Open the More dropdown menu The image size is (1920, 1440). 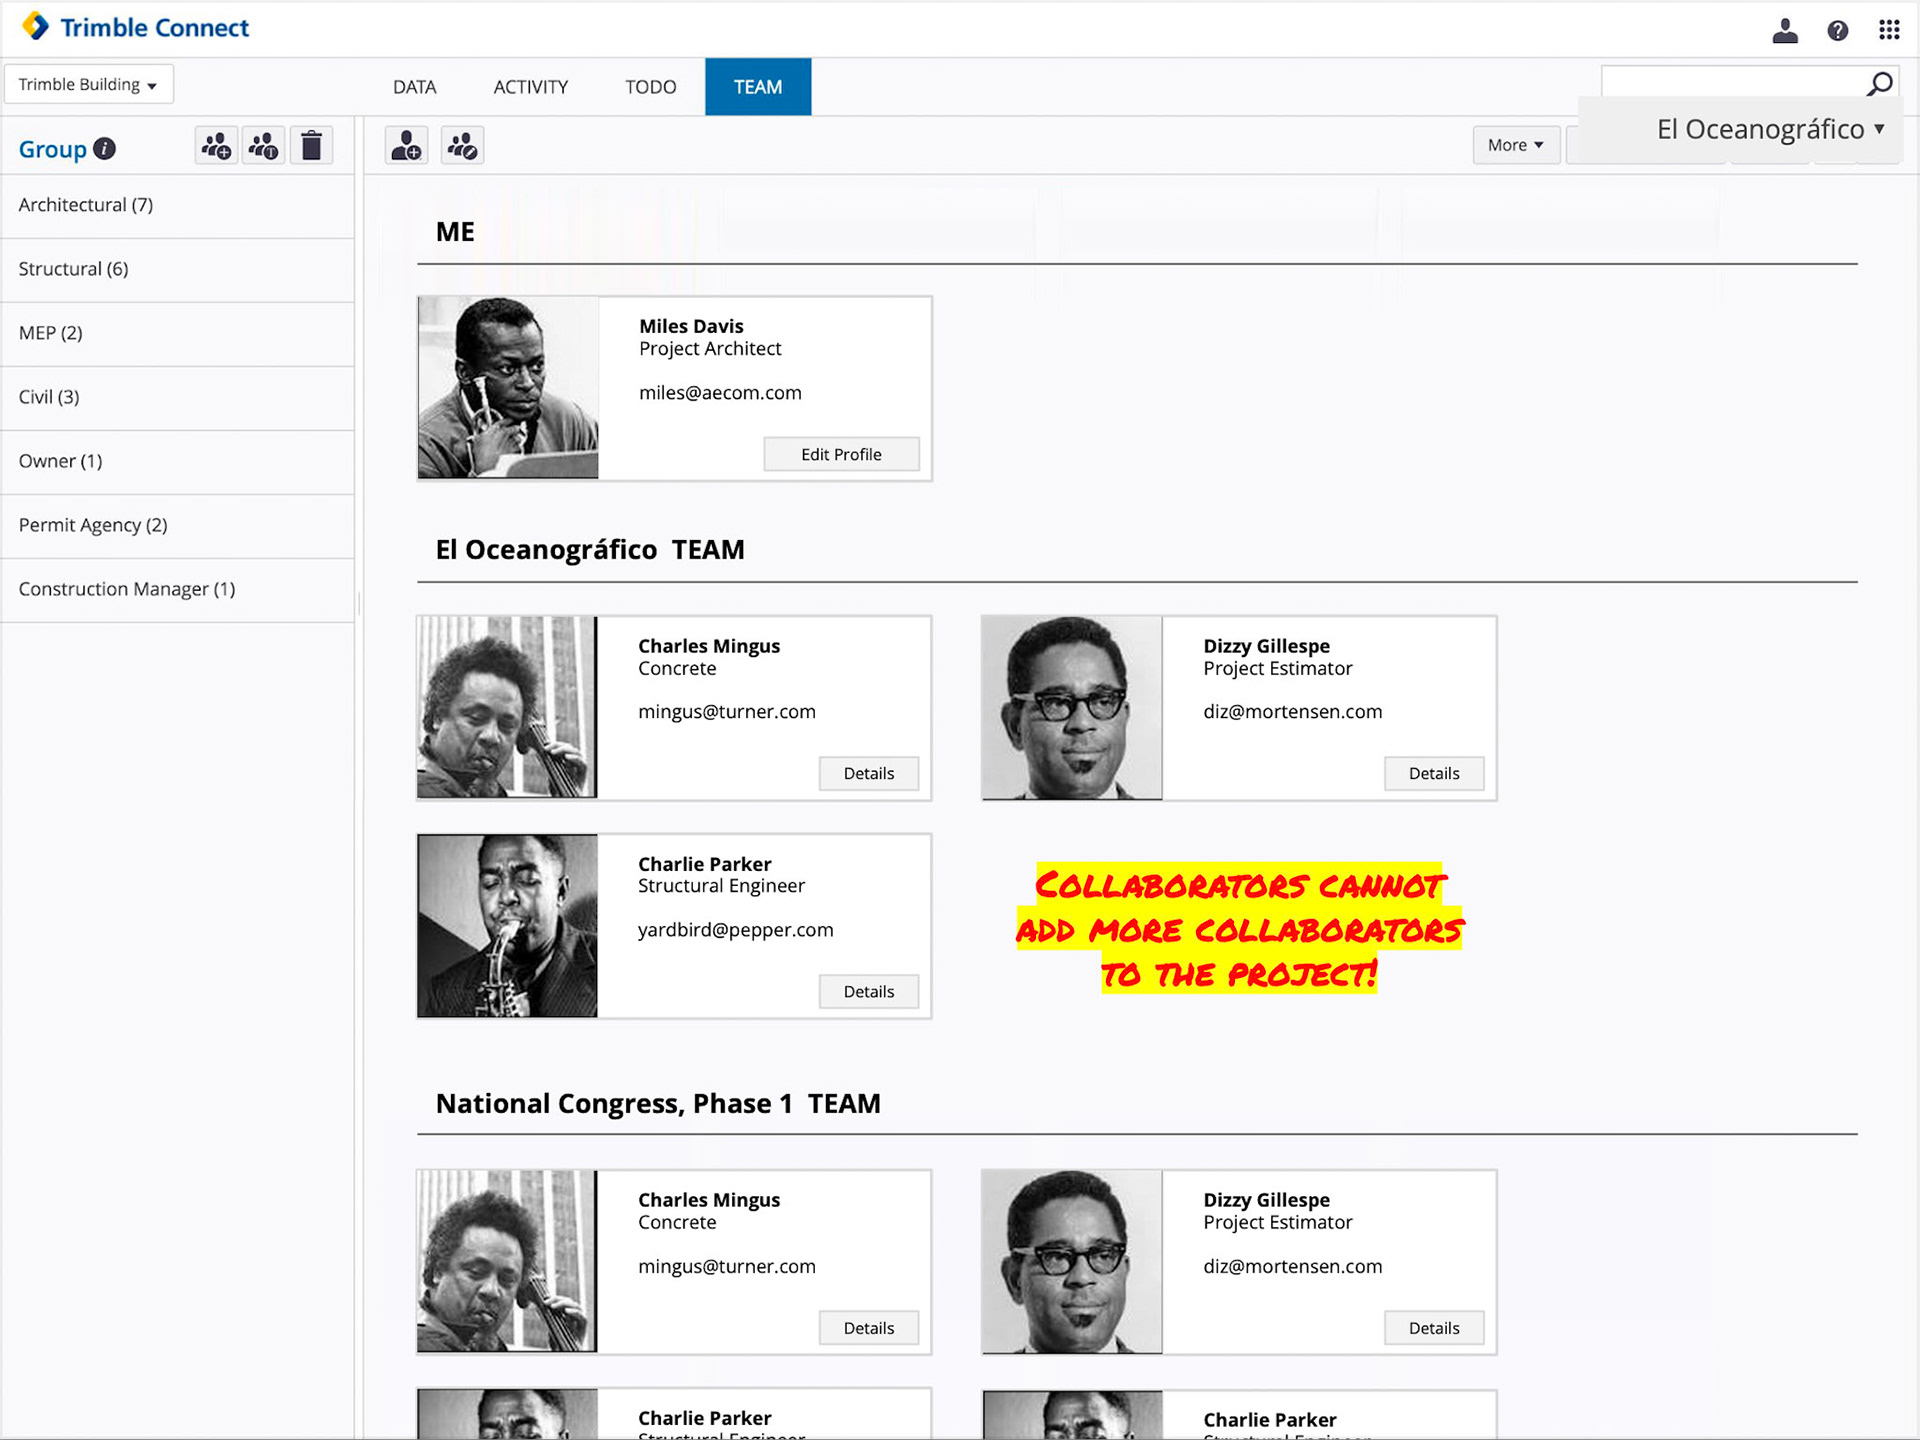(1515, 145)
